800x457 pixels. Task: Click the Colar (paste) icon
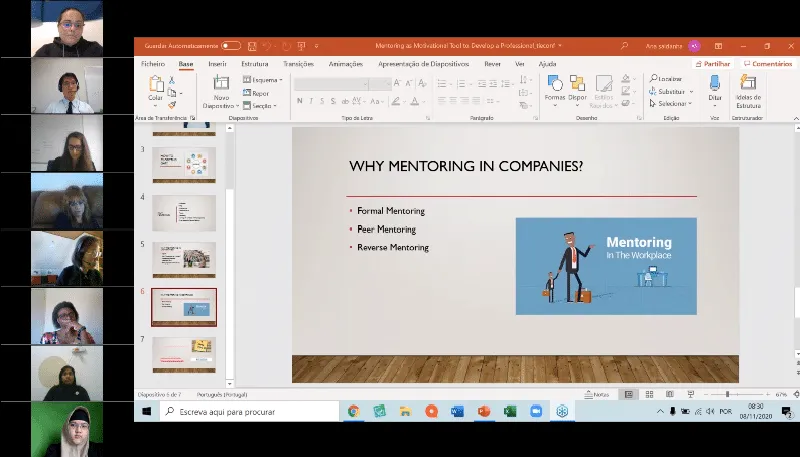[155, 84]
